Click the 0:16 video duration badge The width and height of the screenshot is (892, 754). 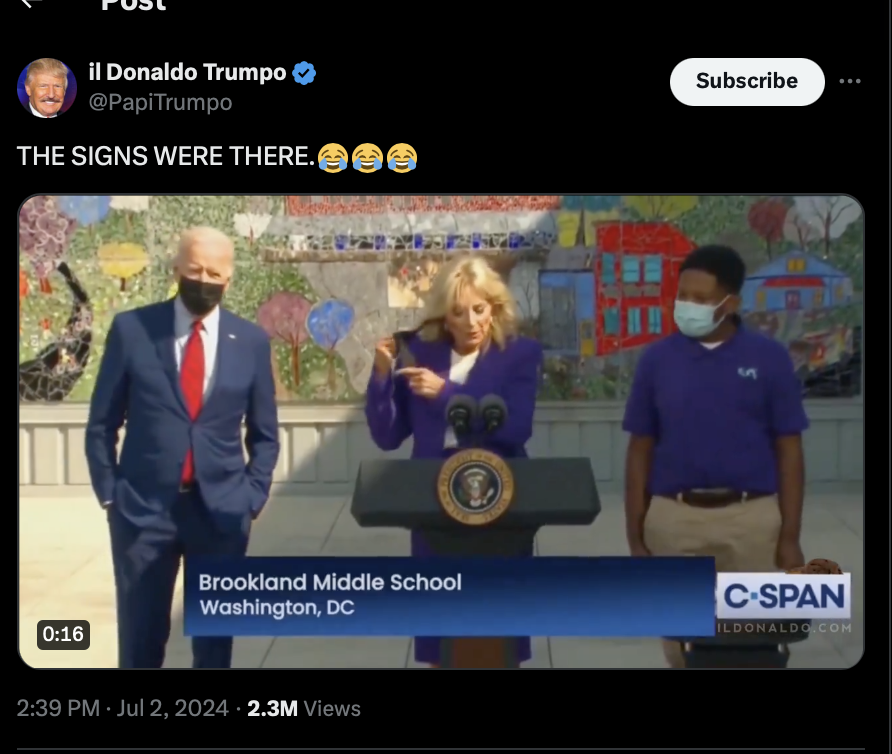(63, 634)
